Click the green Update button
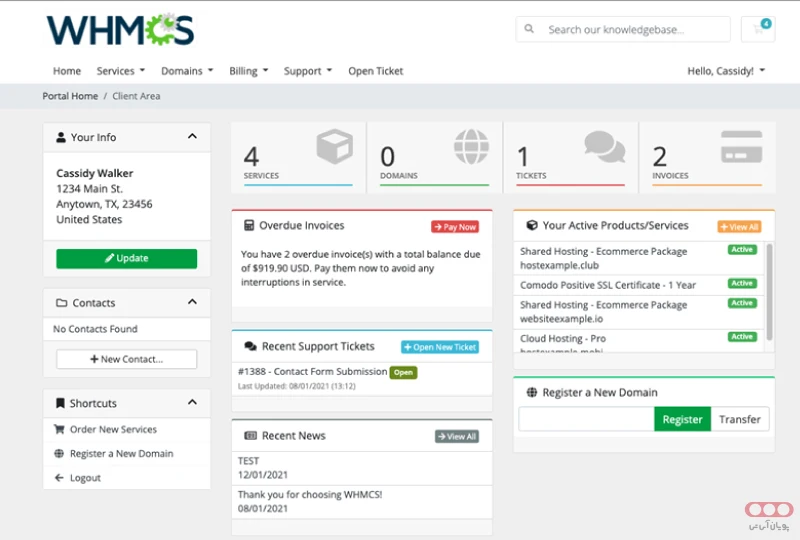The width and height of the screenshot is (800, 540). pyautogui.click(x=127, y=258)
